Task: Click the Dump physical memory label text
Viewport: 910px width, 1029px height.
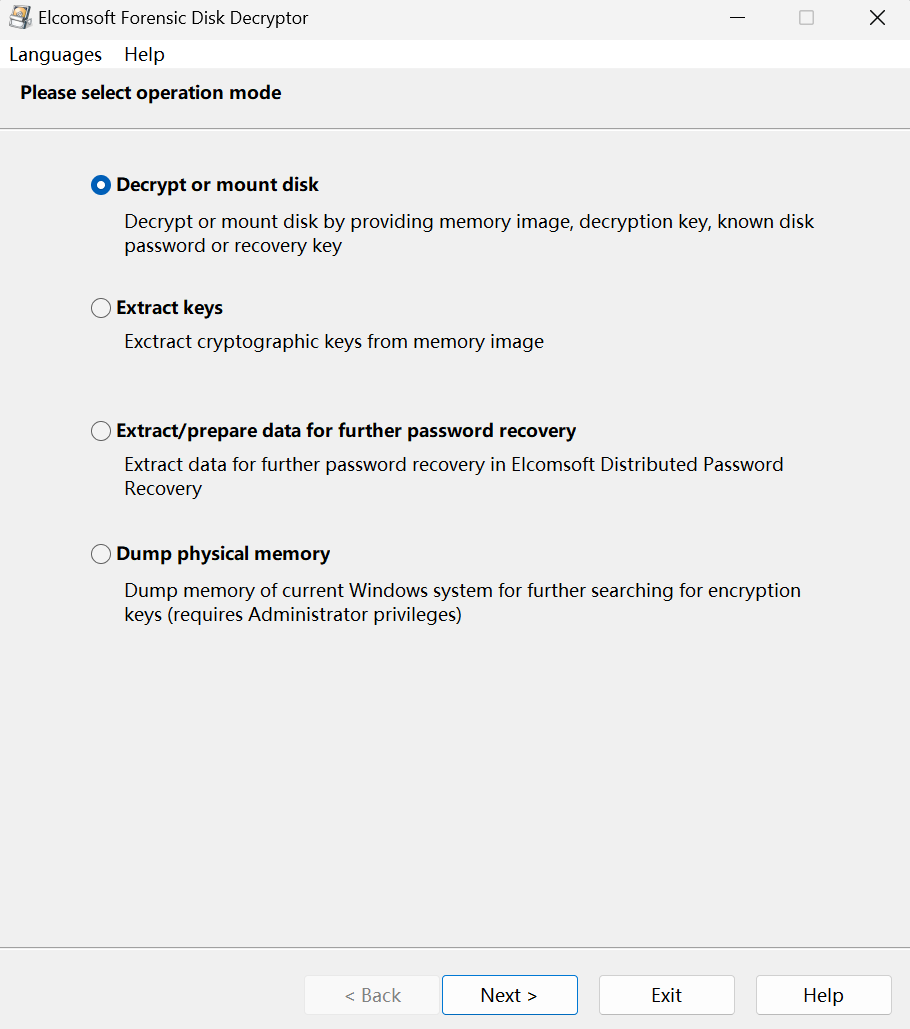Action: 223,554
